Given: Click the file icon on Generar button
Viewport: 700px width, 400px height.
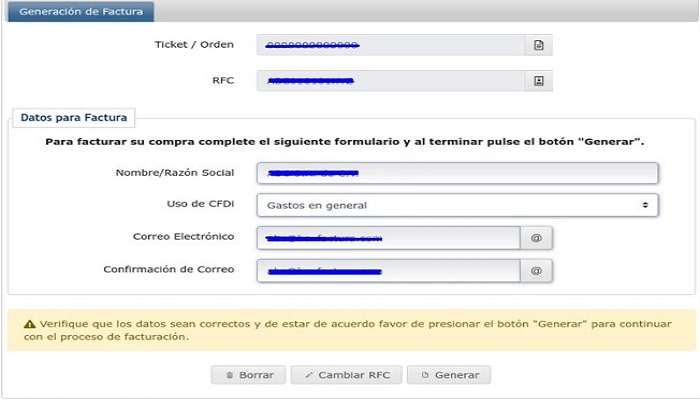Looking at the screenshot, I should (x=425, y=375).
